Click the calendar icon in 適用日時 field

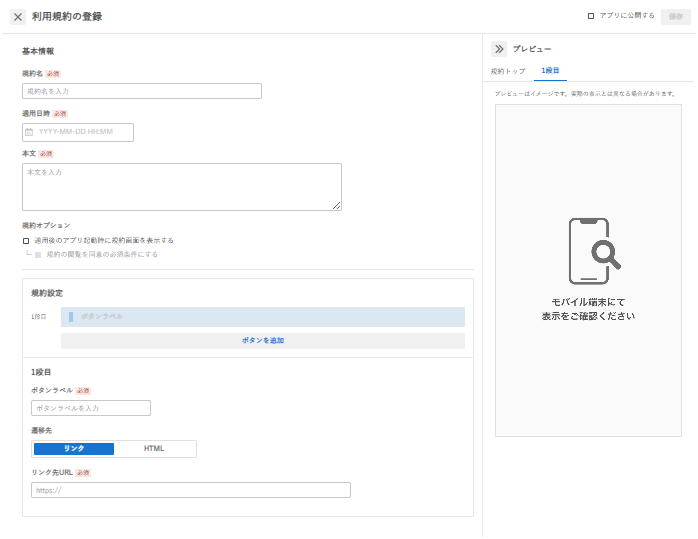tap(29, 132)
